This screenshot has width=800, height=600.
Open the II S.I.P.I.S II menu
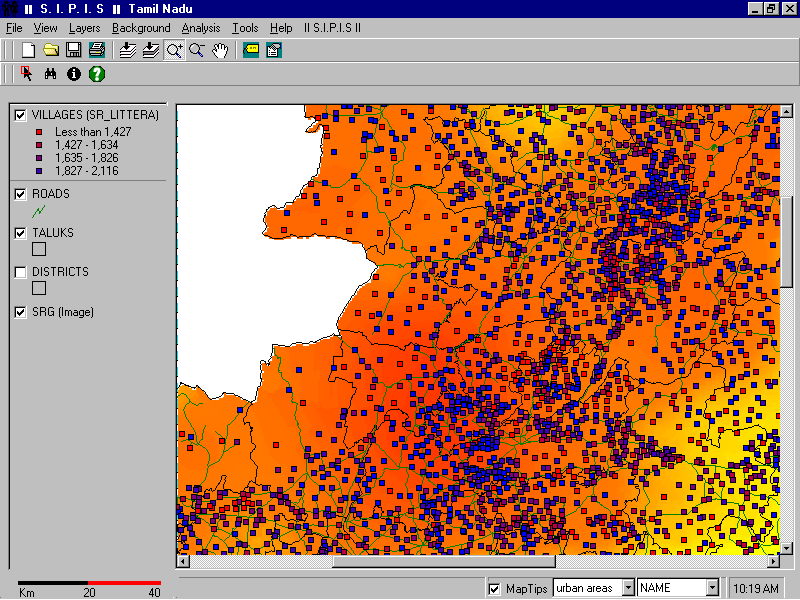tap(333, 28)
